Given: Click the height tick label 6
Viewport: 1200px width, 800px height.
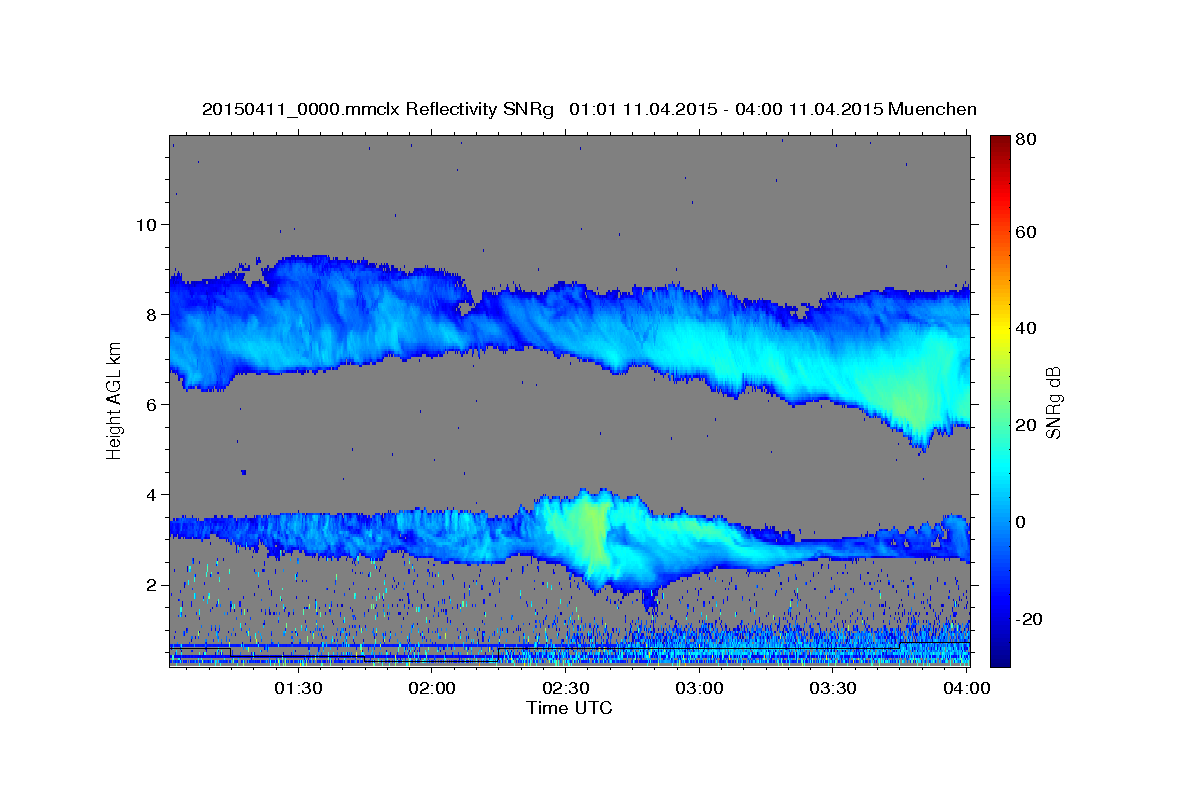Looking at the screenshot, I should click(x=150, y=405).
